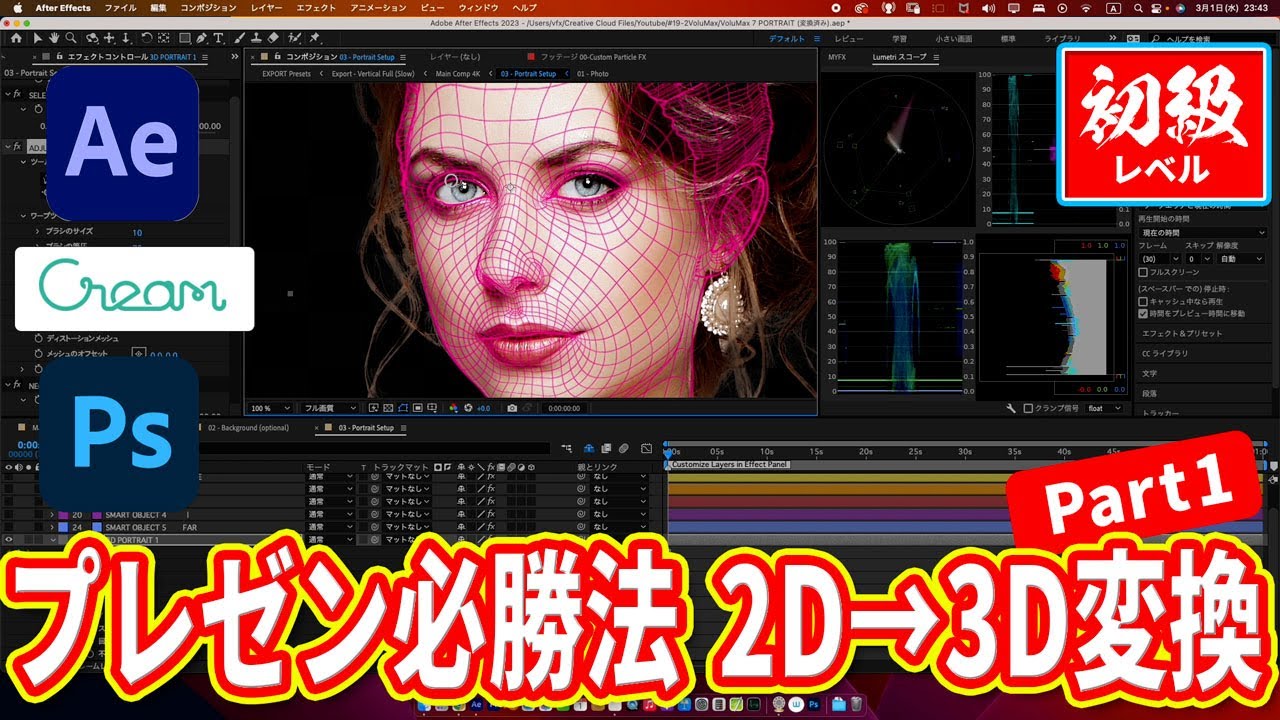Open the 現在の時間 dropdown

point(1203,232)
